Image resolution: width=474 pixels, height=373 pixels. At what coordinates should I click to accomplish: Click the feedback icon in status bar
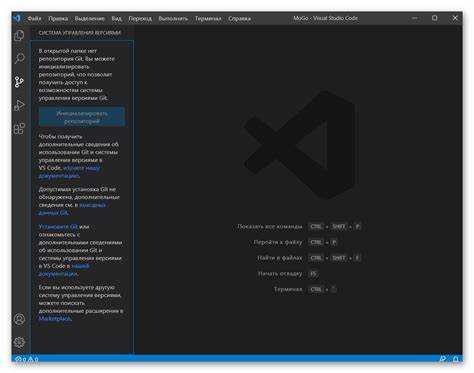click(443, 359)
